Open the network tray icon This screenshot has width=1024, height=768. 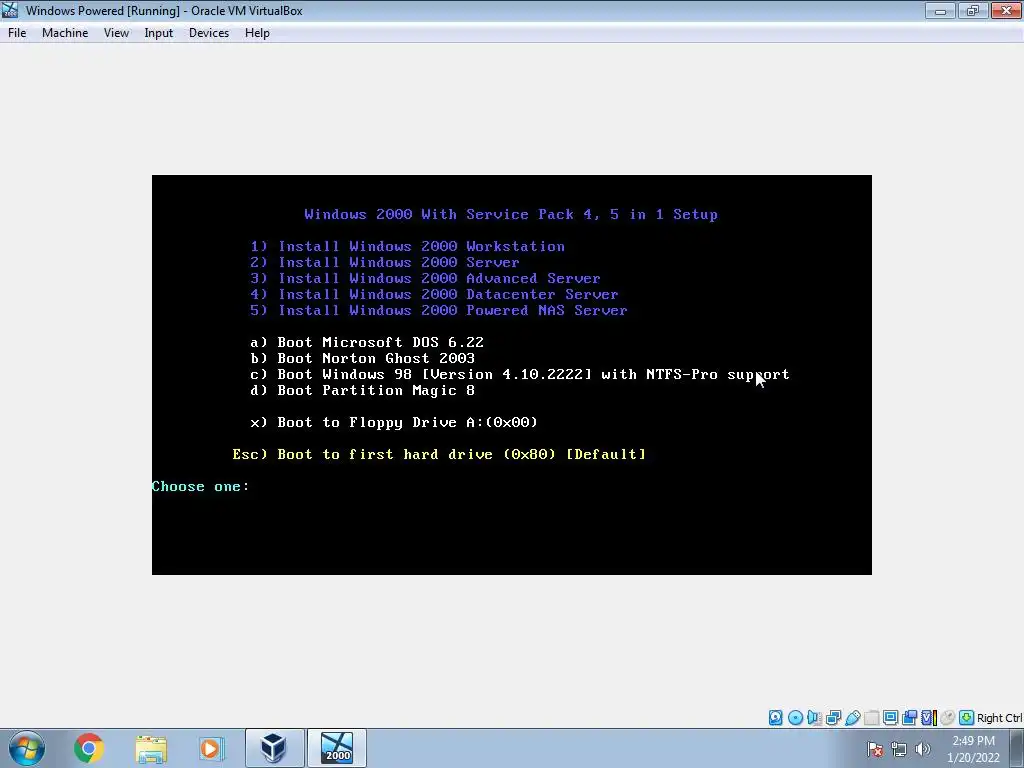(899, 749)
